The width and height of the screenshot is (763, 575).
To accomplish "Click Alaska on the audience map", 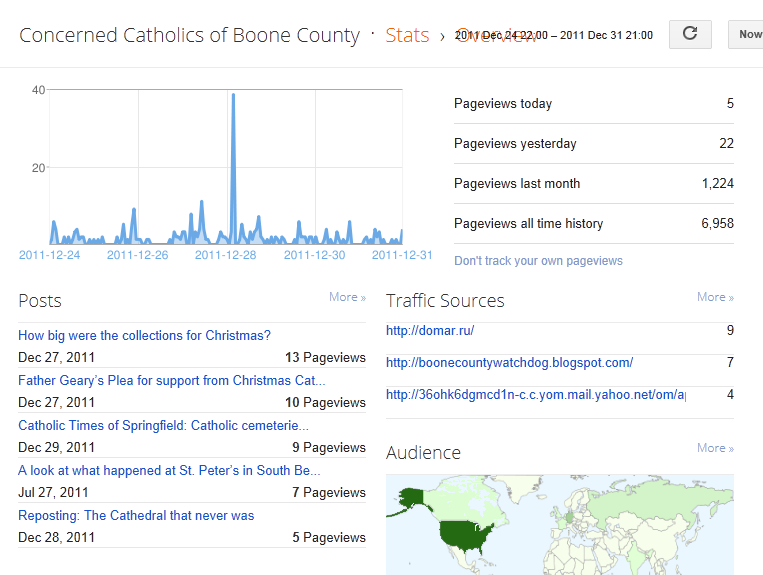I will 412,498.
